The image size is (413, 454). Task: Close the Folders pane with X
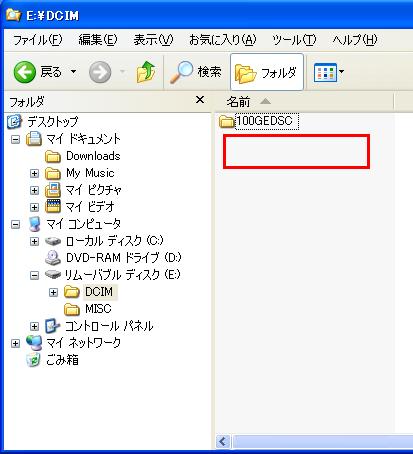(200, 100)
